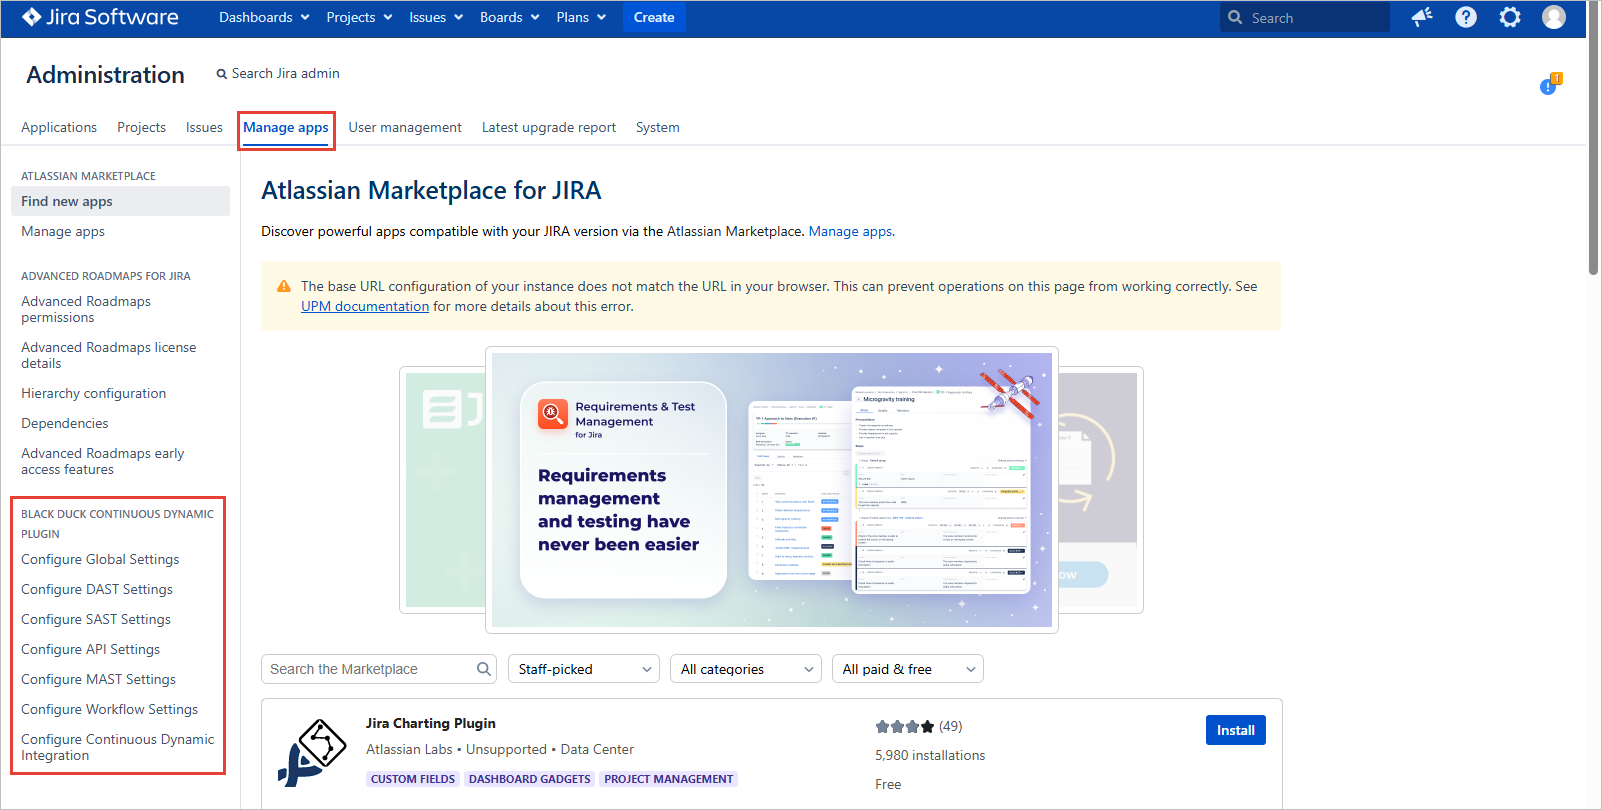The width and height of the screenshot is (1602, 810).
Task: Click the 5,980 installations text
Action: click(x=930, y=755)
